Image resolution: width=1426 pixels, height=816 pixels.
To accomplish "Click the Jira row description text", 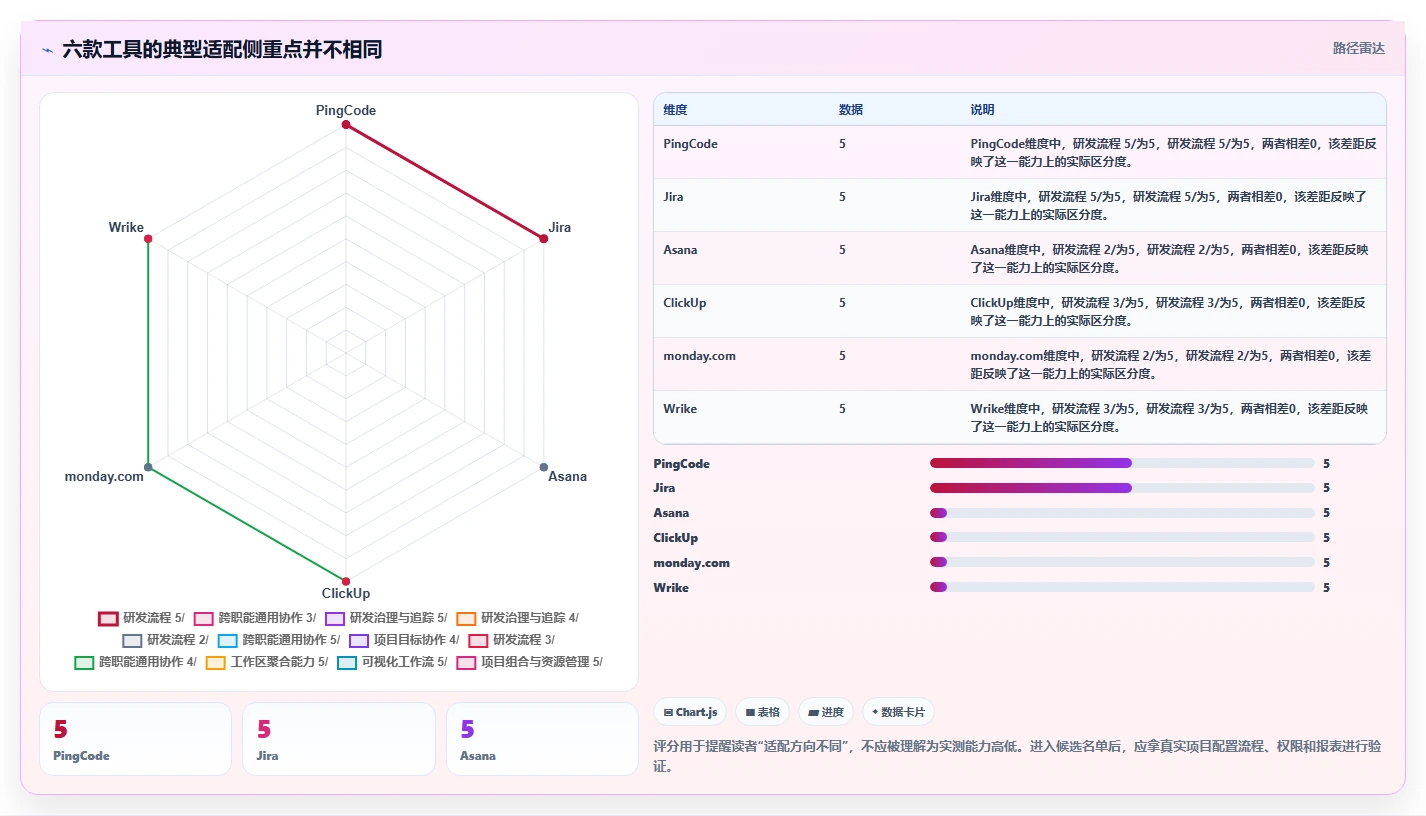I will pyautogui.click(x=1170, y=205).
